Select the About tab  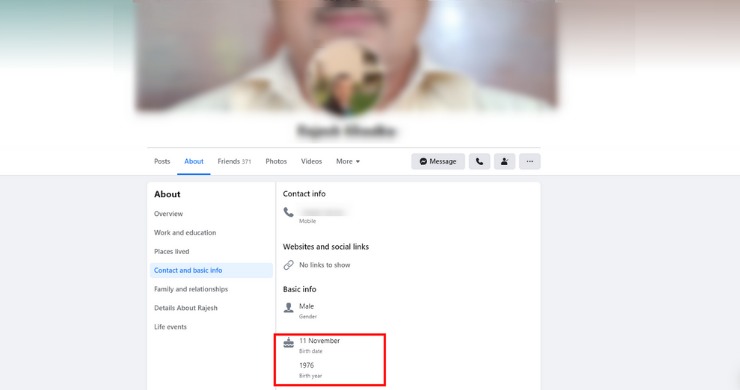(193, 161)
